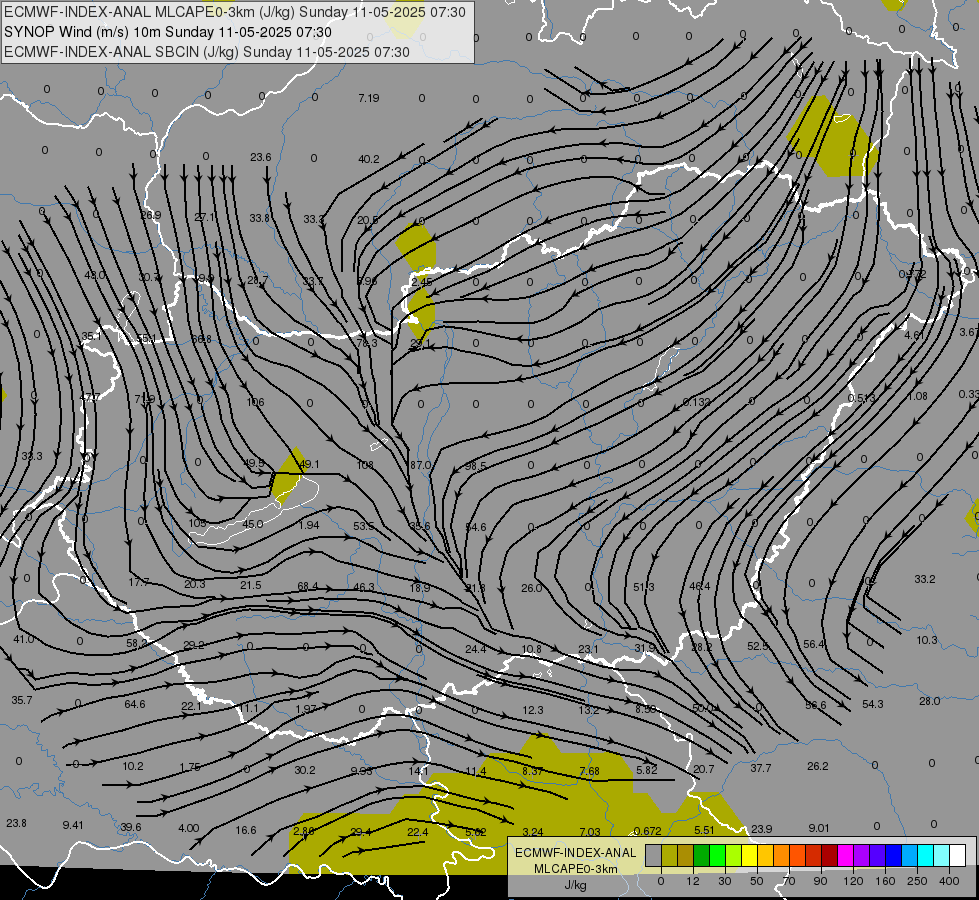Select the white legend swatch
The width and height of the screenshot is (979, 900).
coord(957,855)
